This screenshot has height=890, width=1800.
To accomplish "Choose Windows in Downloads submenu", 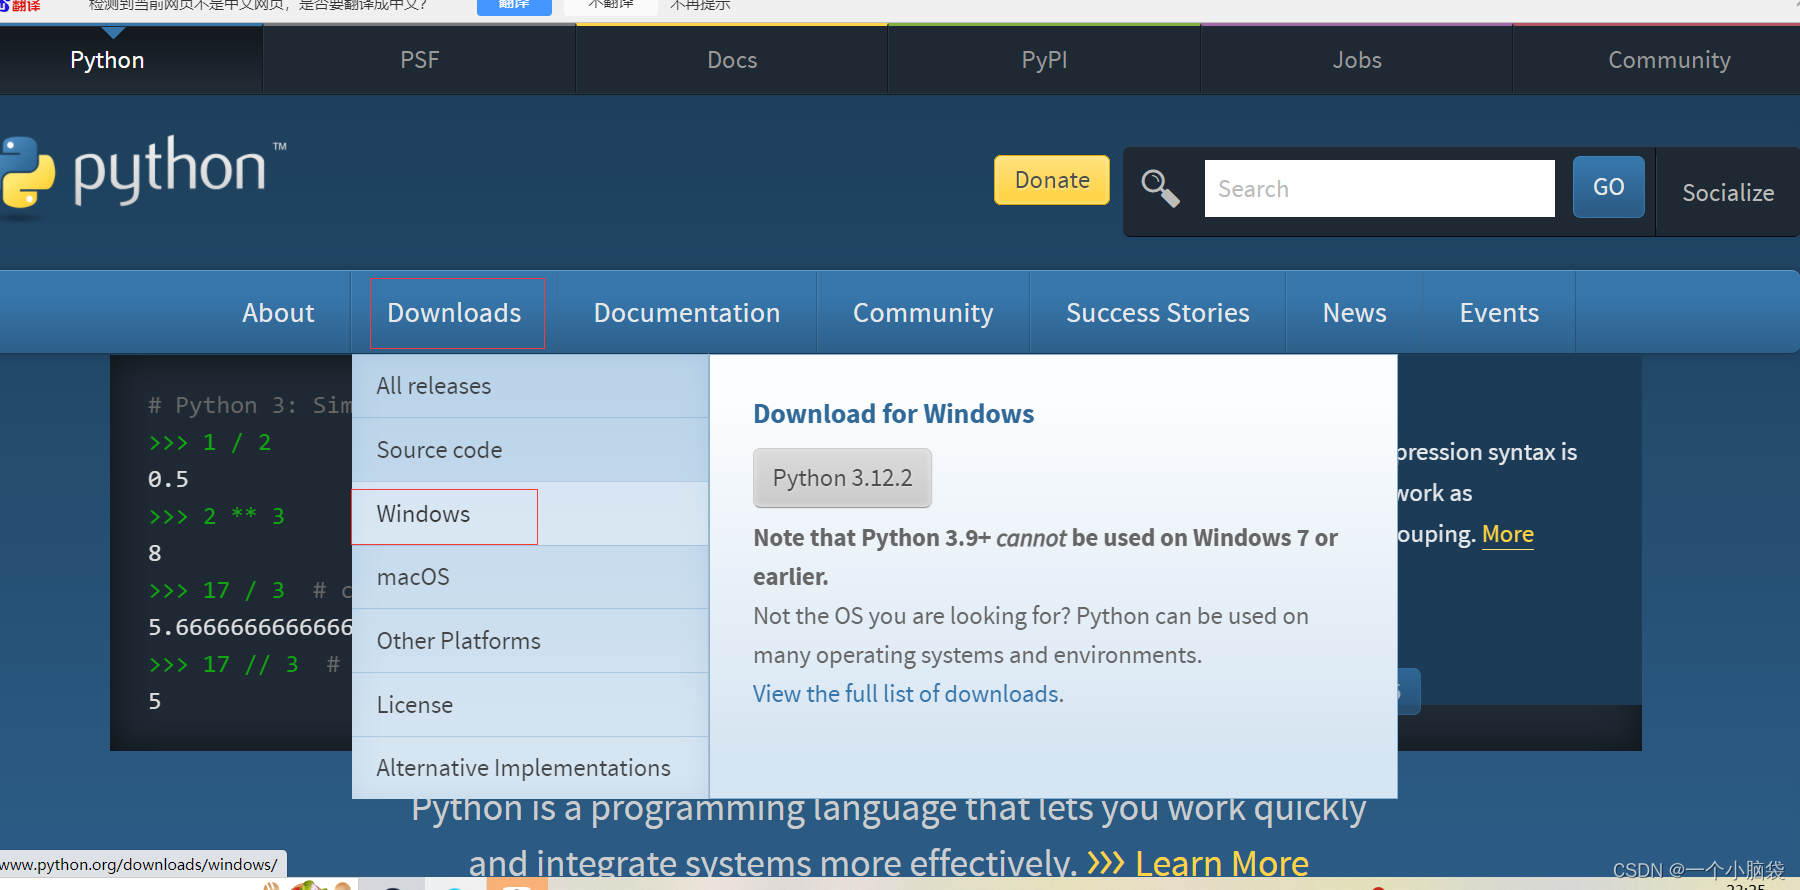I will [x=530, y=514].
